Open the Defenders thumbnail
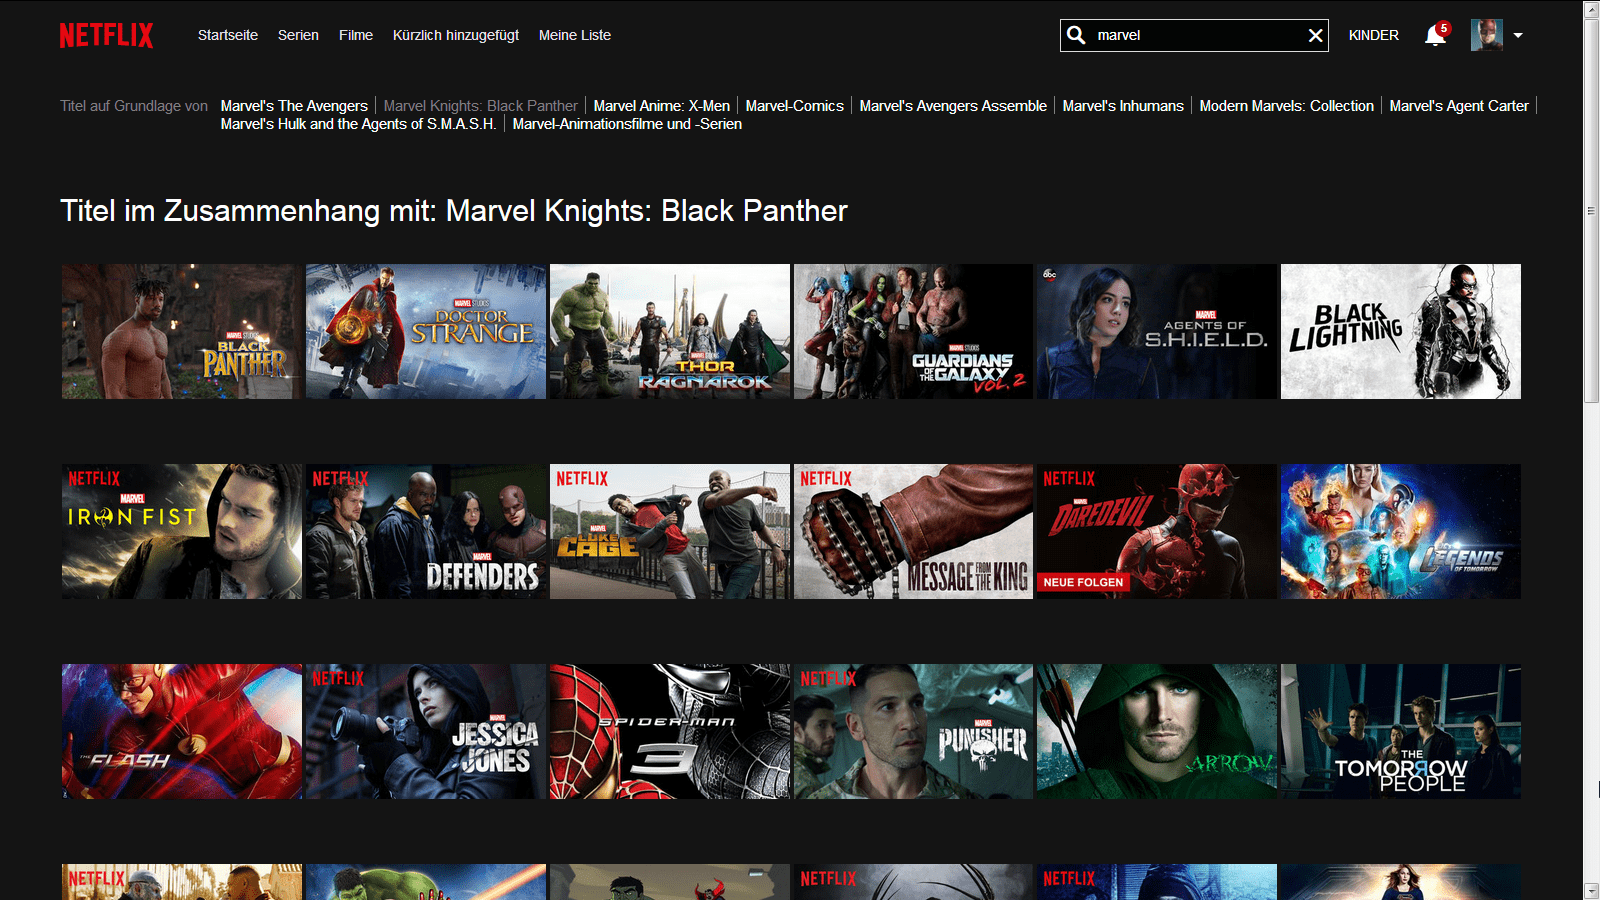Screen dimensions: 1600x900 tap(426, 531)
